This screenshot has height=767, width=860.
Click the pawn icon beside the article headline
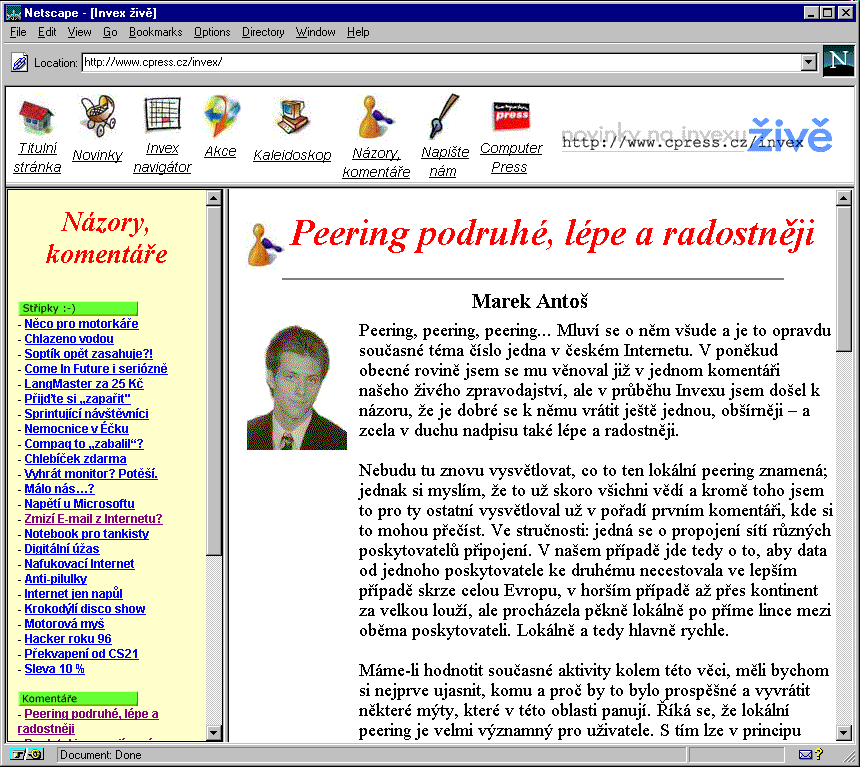[264, 245]
